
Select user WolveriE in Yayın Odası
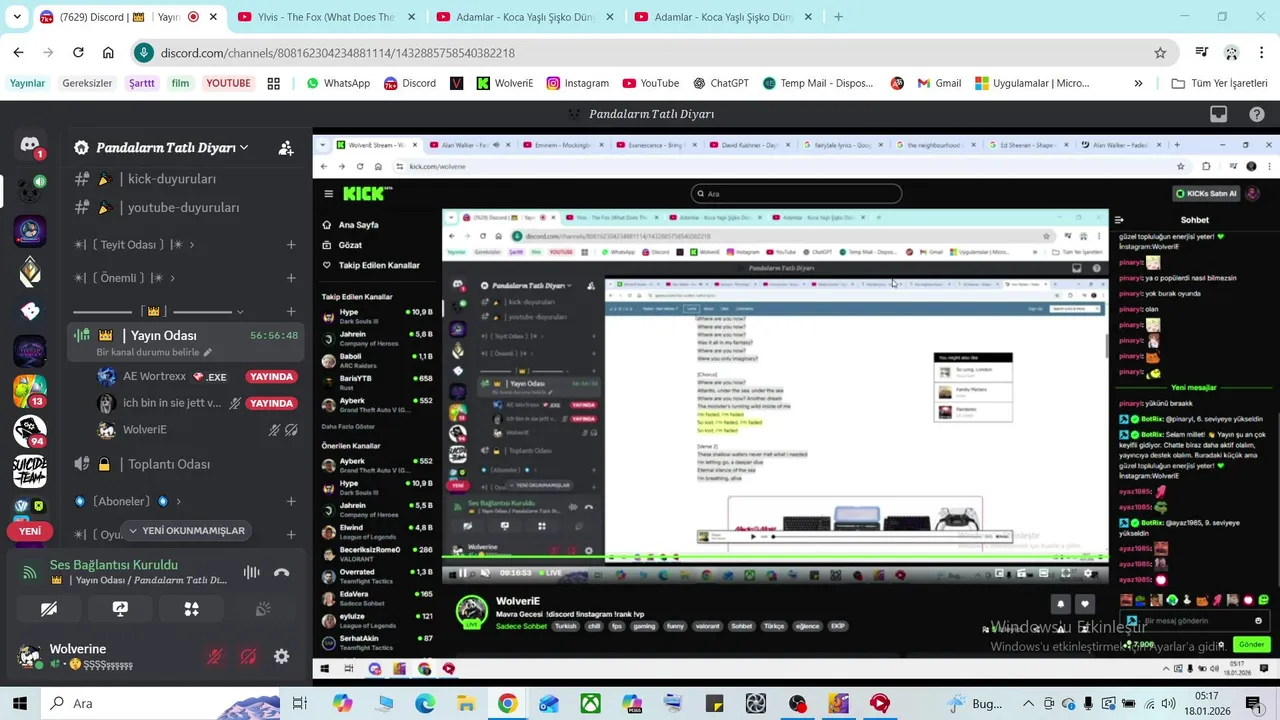pos(144,430)
